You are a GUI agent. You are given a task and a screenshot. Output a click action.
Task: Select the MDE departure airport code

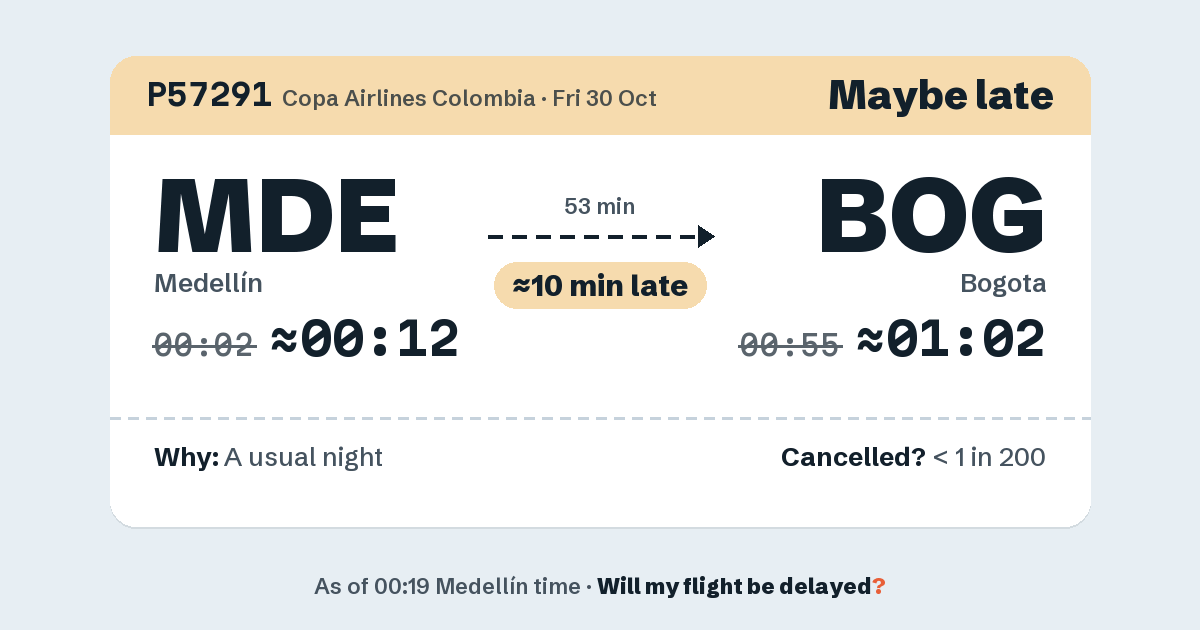(x=277, y=215)
